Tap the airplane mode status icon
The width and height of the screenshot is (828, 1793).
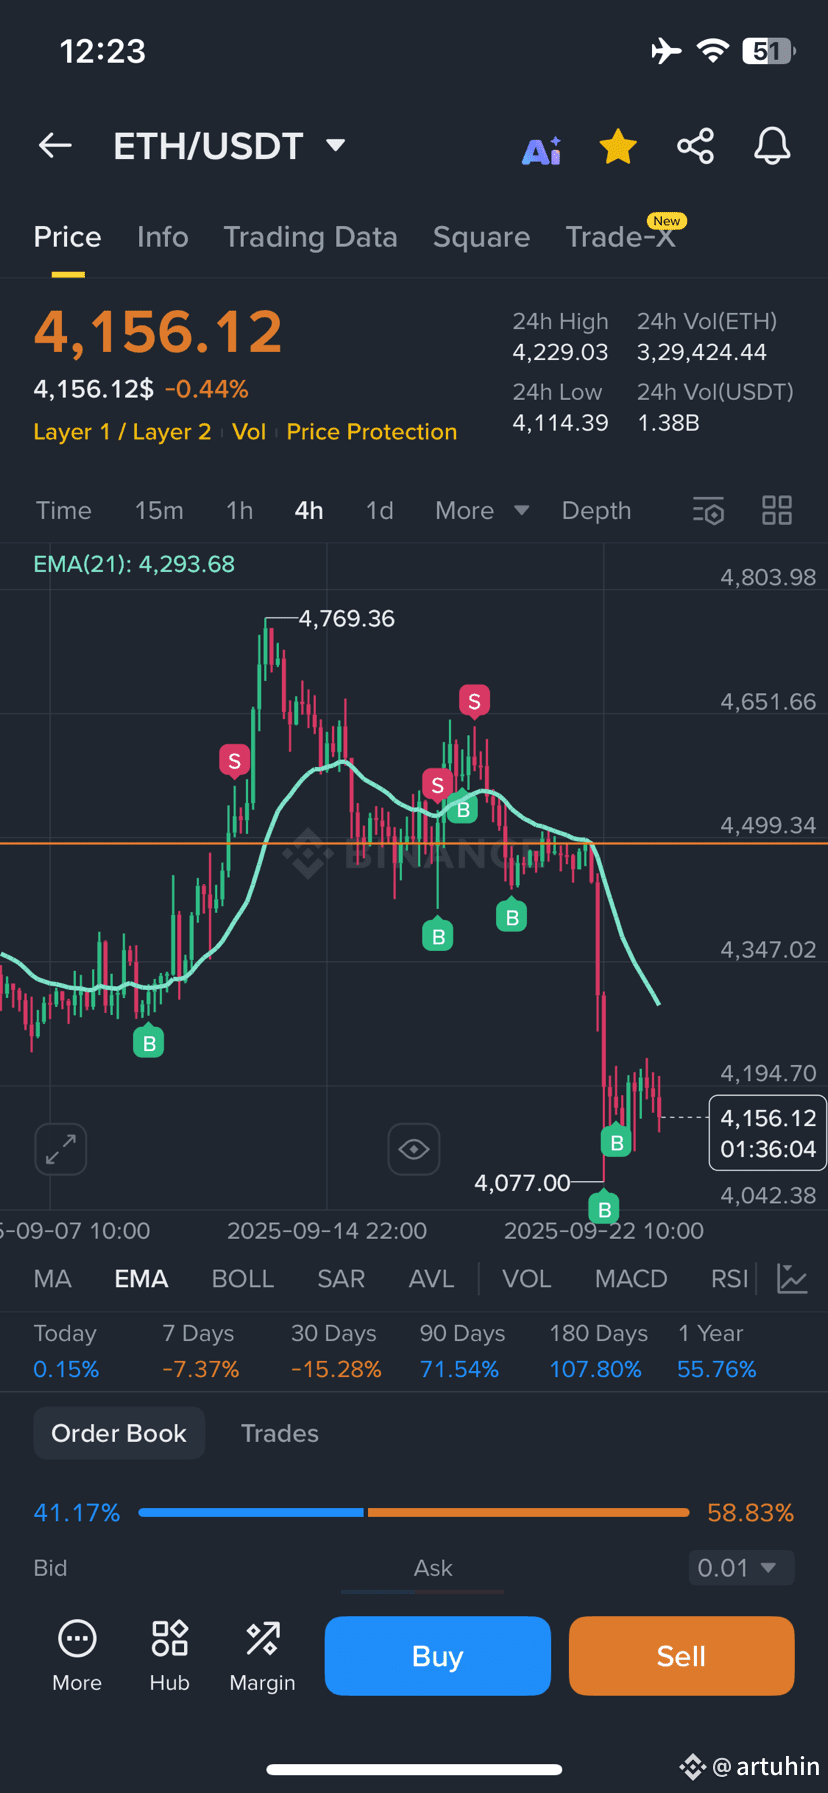(666, 50)
